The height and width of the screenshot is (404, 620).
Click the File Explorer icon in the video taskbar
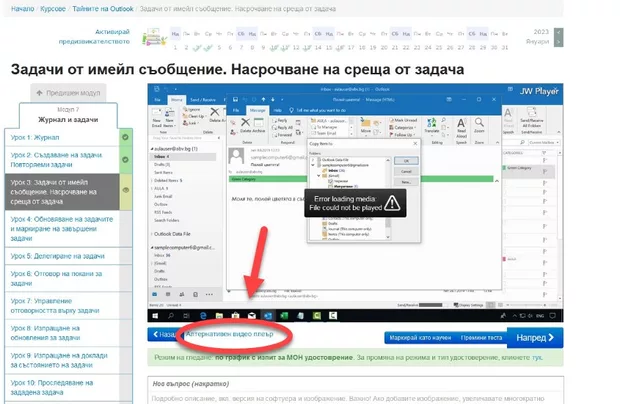(219, 315)
